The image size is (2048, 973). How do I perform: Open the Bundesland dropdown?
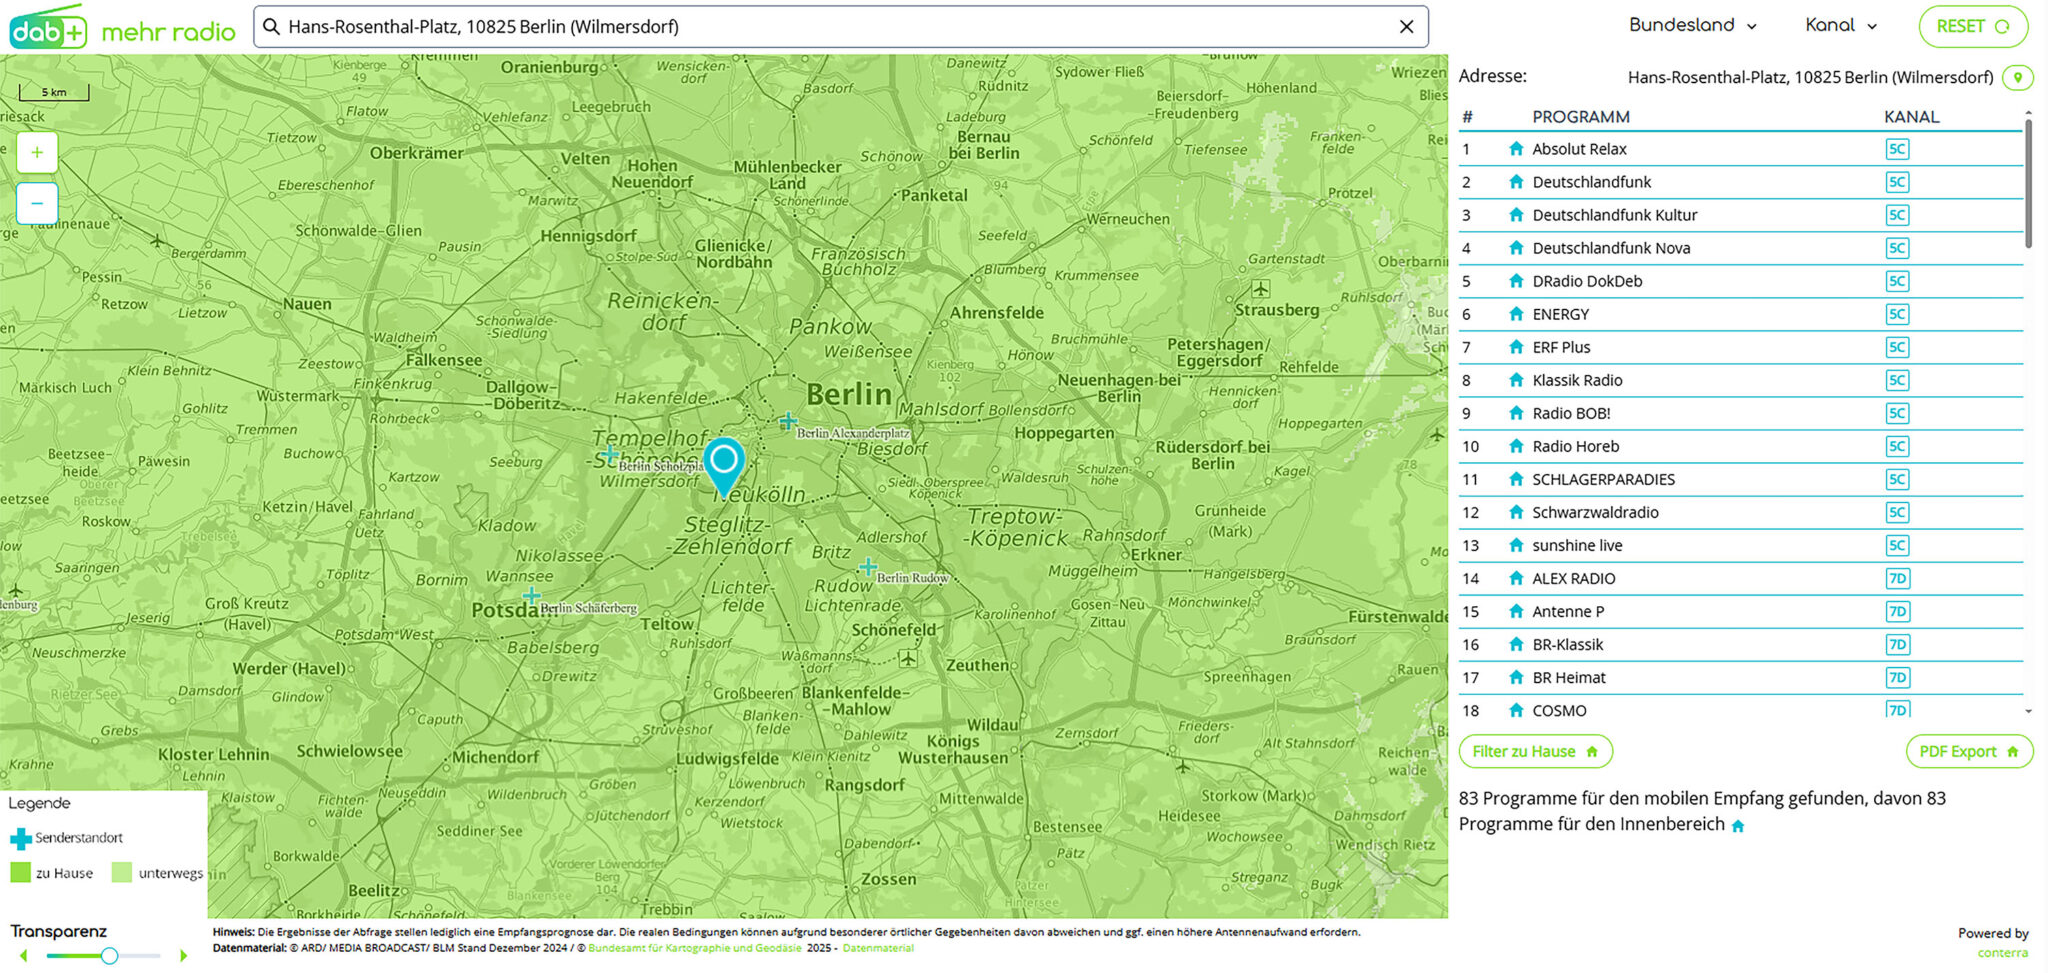click(1692, 26)
